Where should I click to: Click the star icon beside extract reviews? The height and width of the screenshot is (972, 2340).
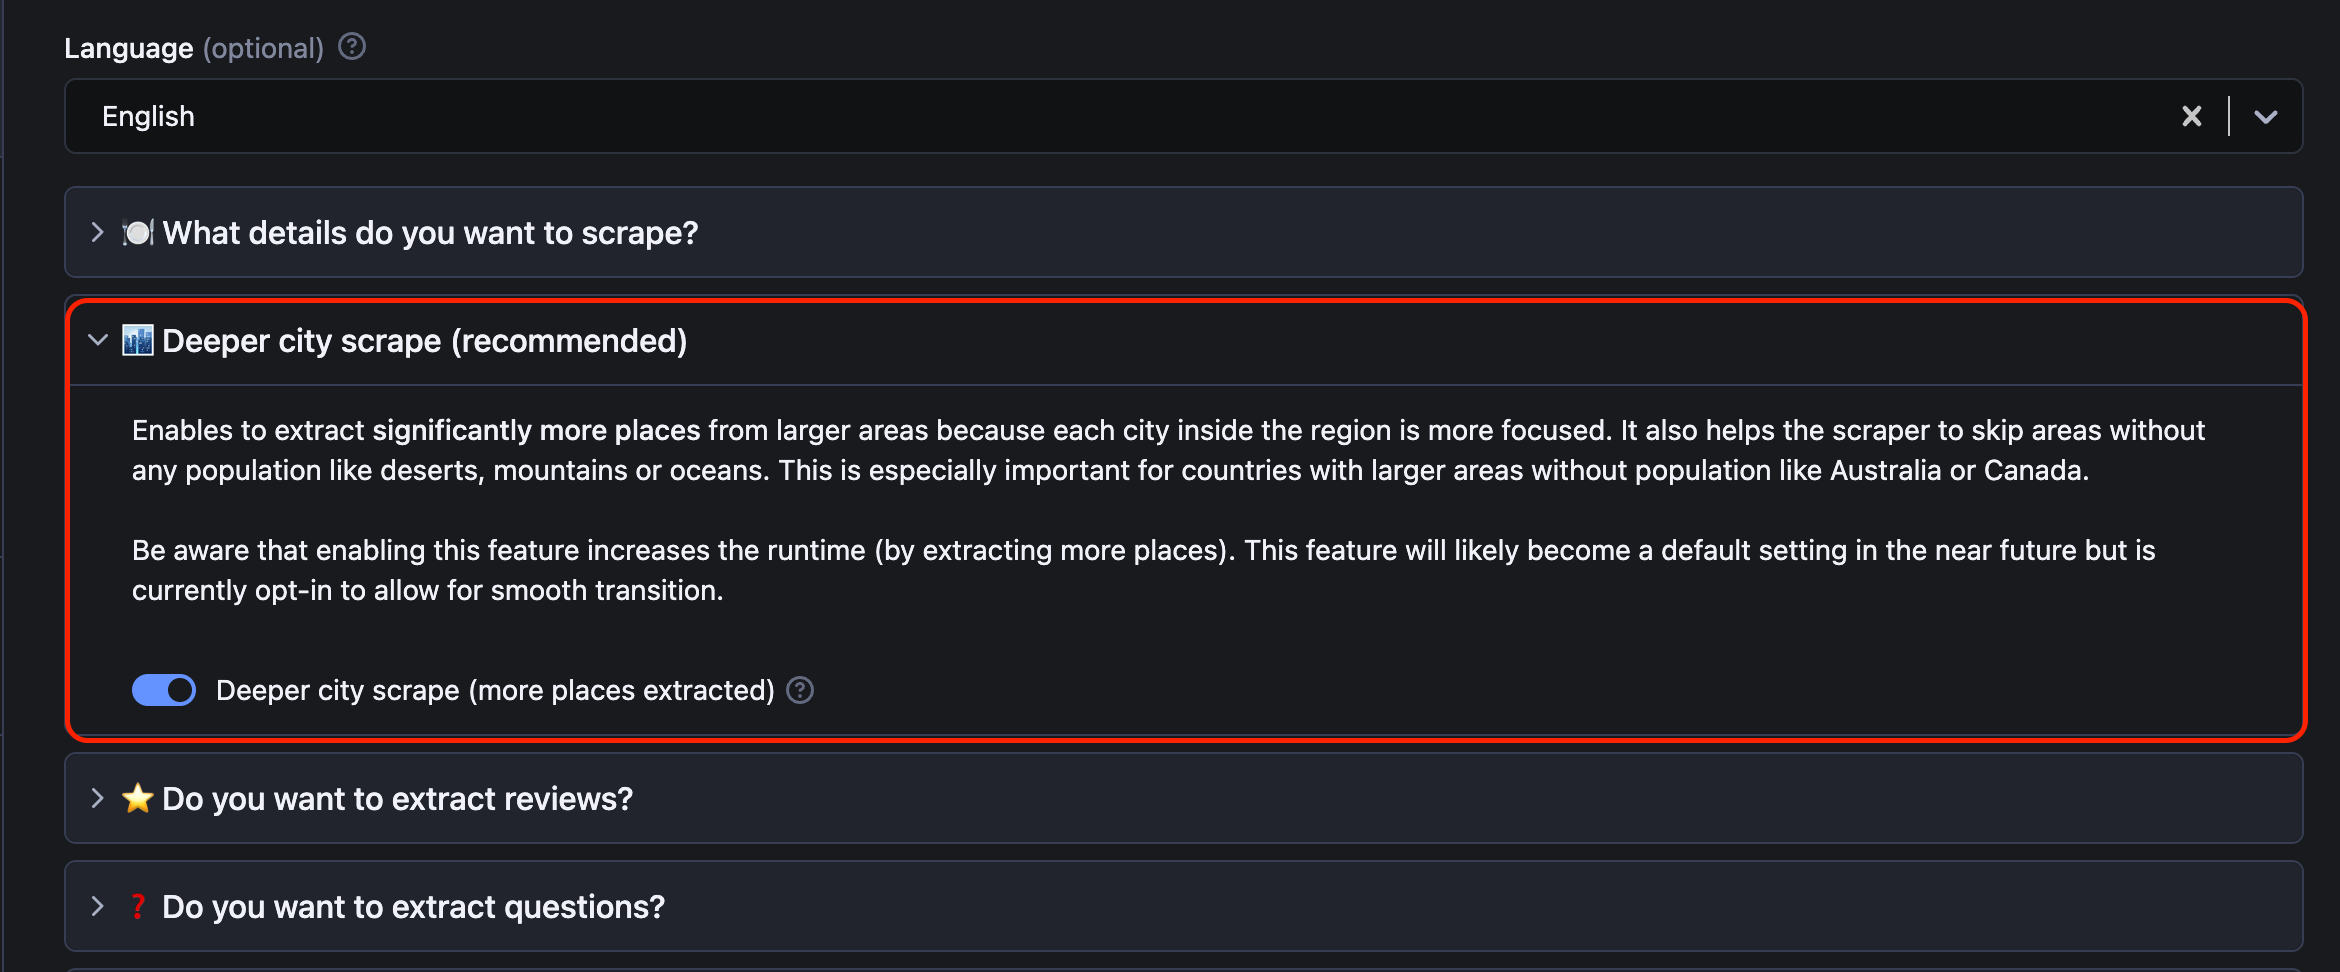pyautogui.click(x=138, y=799)
